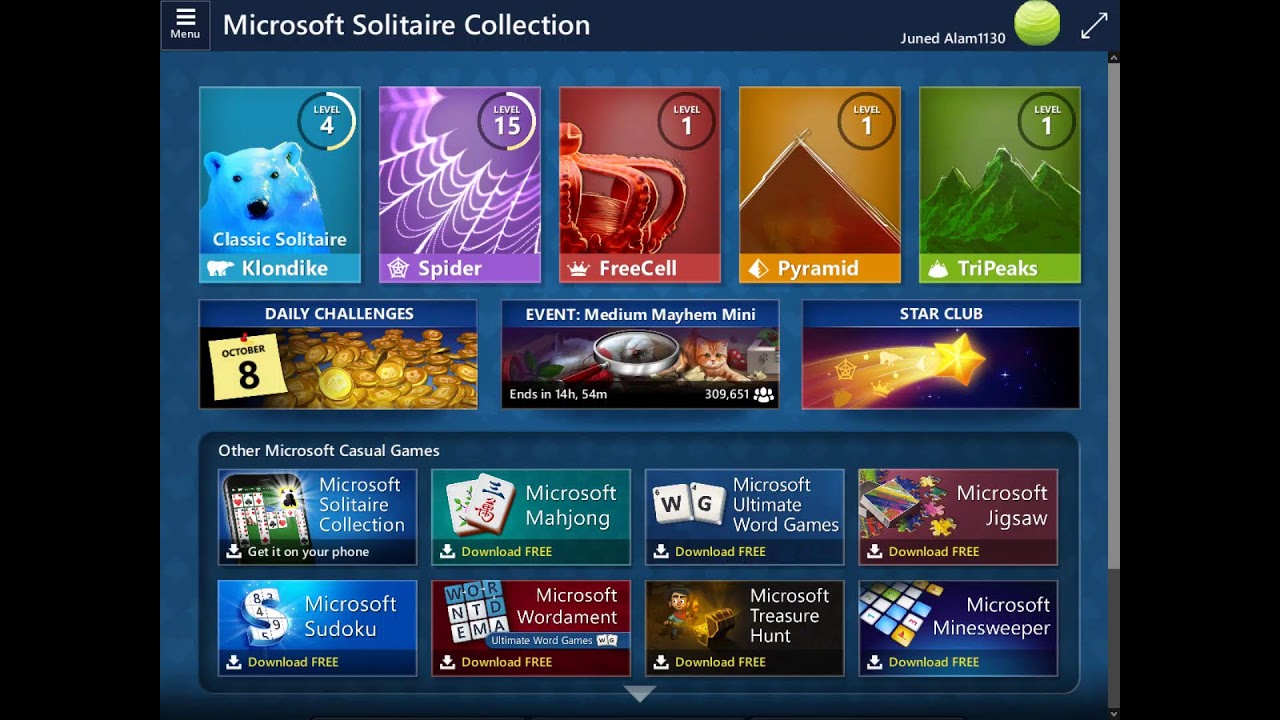Click the participants icon next to 309,651
The image size is (1280, 720).
[764, 394]
